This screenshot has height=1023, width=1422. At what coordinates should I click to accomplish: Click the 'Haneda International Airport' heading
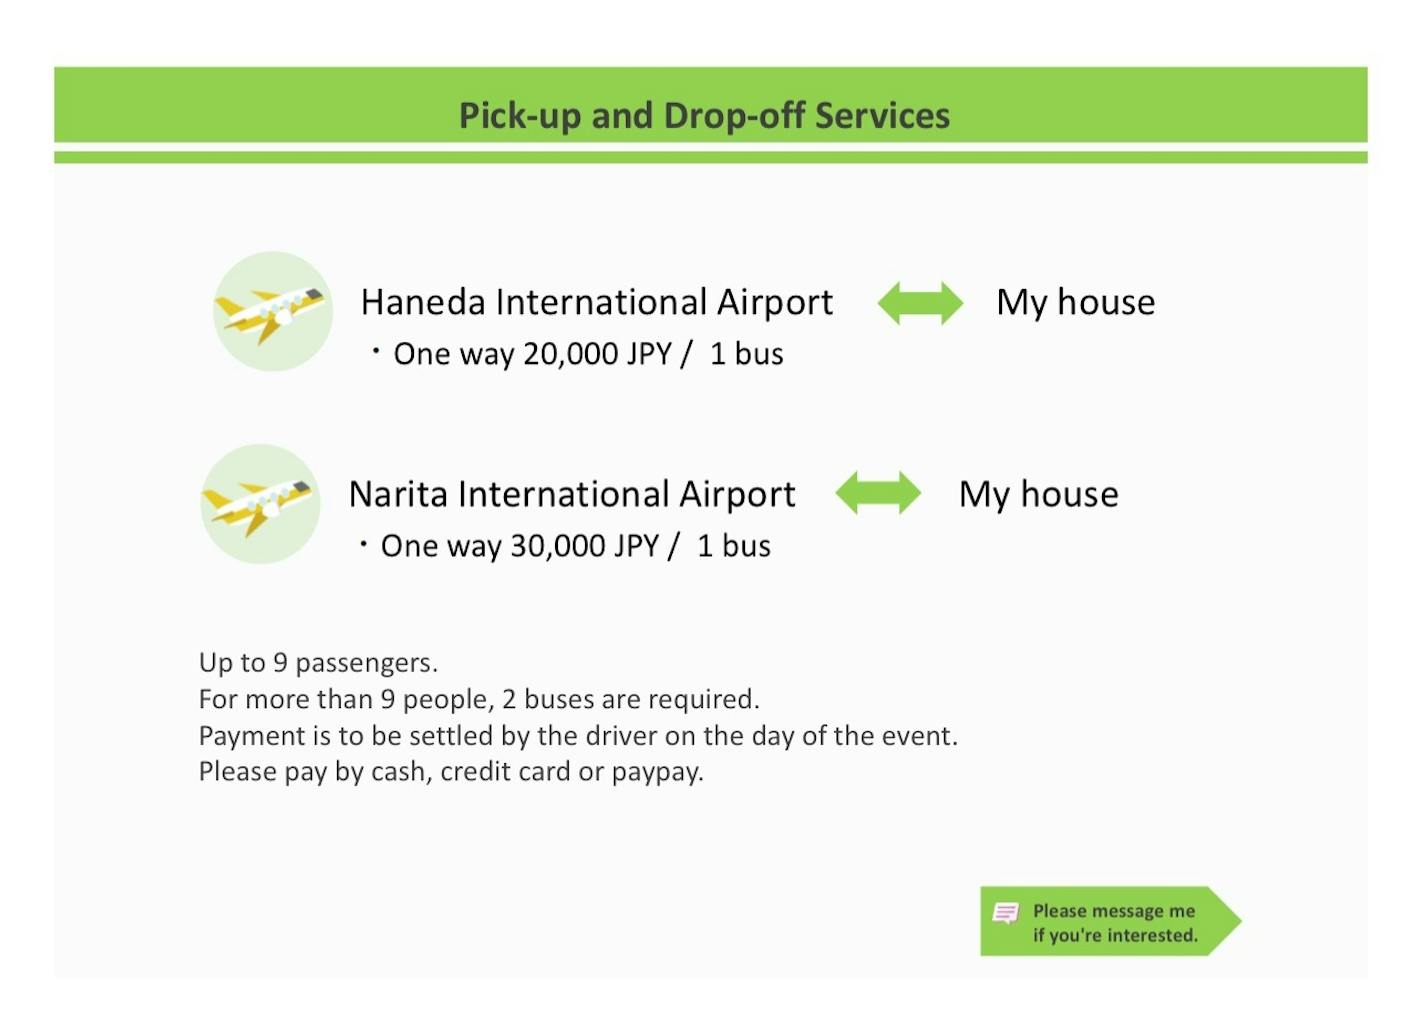(x=596, y=302)
